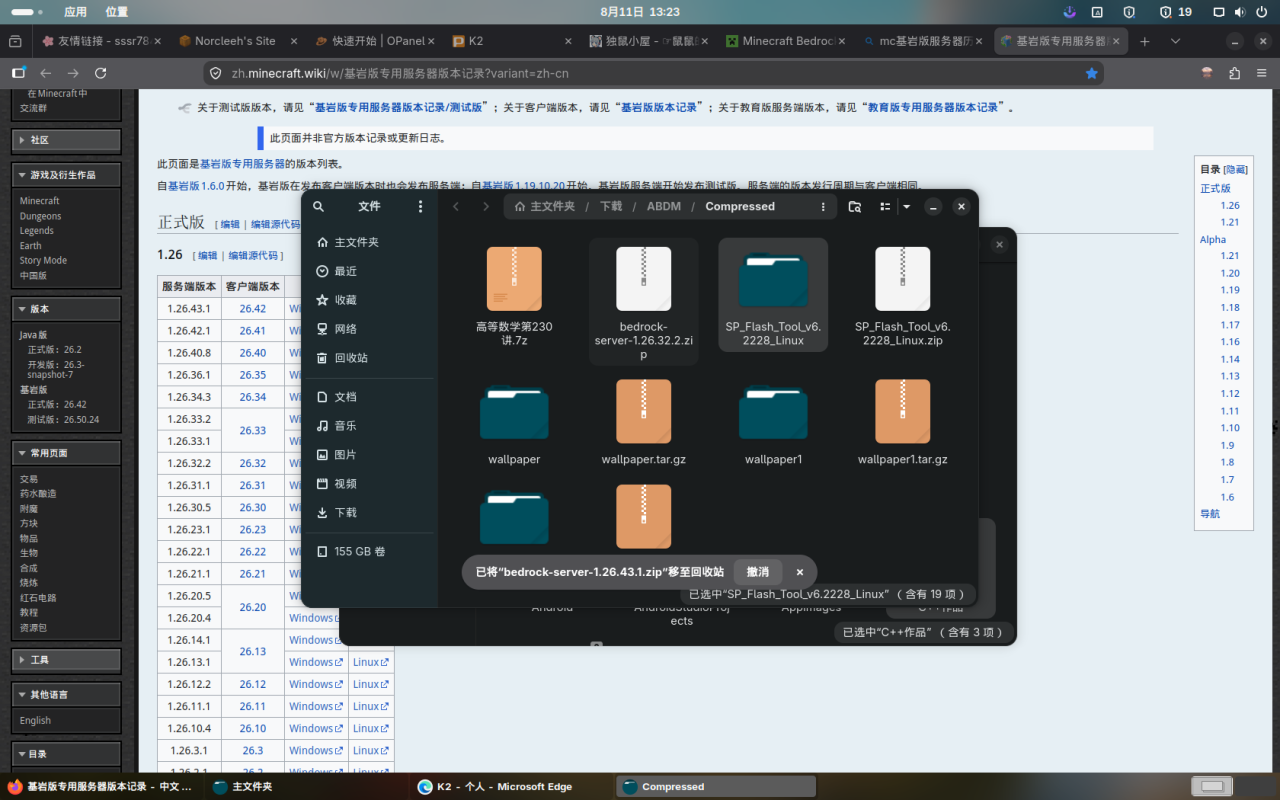Reload the Firefox page
The height and width of the screenshot is (800, 1280).
[100, 73]
